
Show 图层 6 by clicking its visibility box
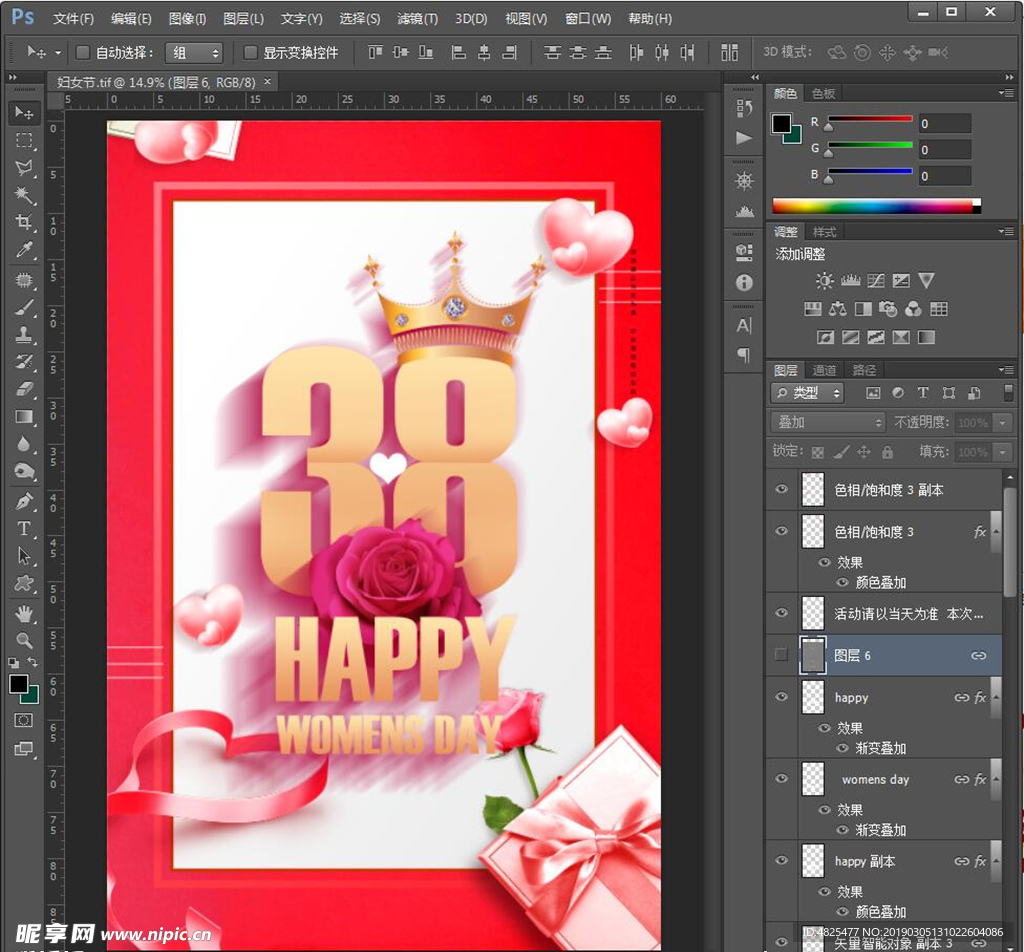(782, 655)
